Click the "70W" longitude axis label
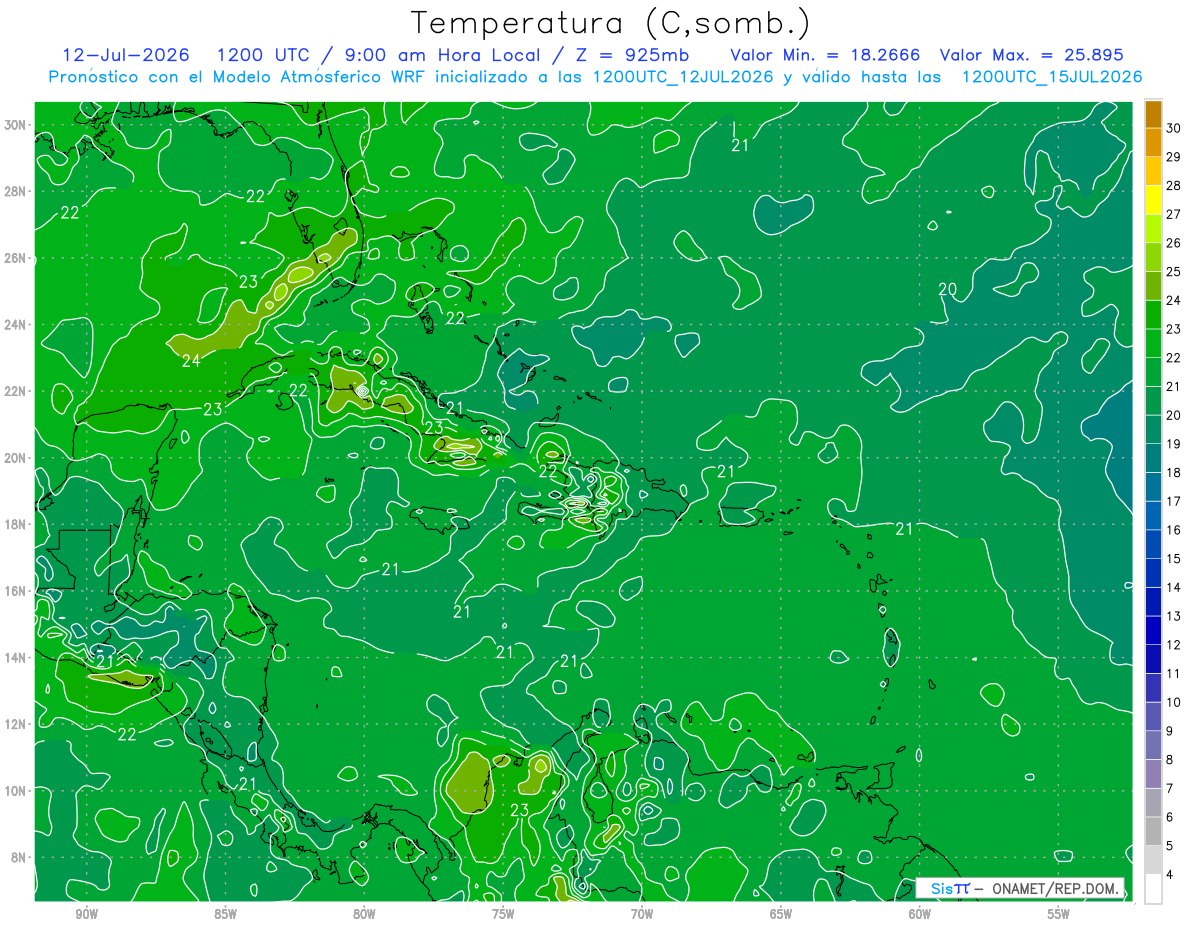 pyautogui.click(x=642, y=913)
